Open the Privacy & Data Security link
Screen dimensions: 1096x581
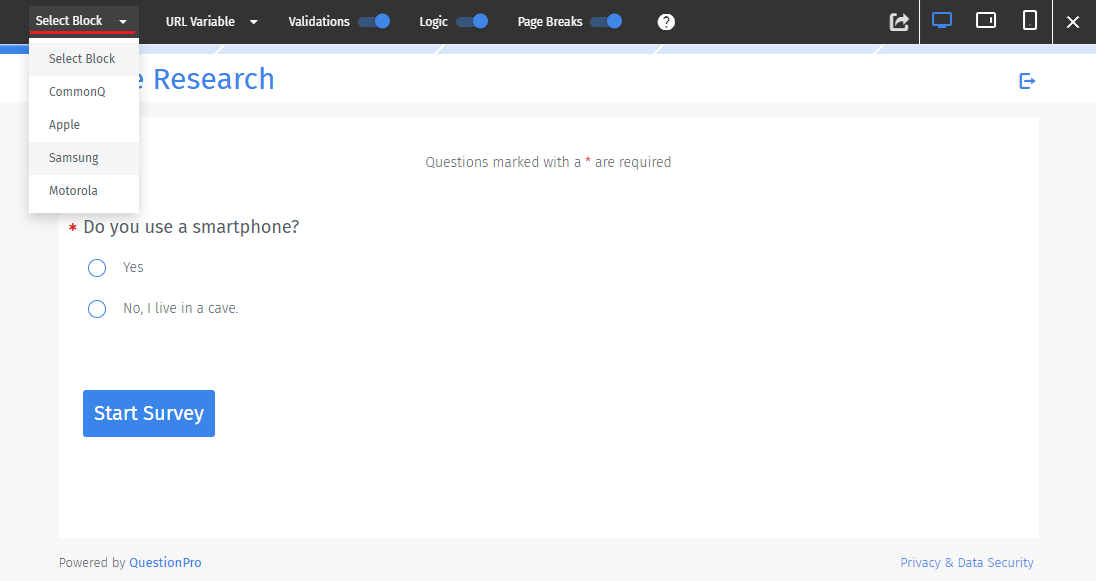(x=966, y=562)
